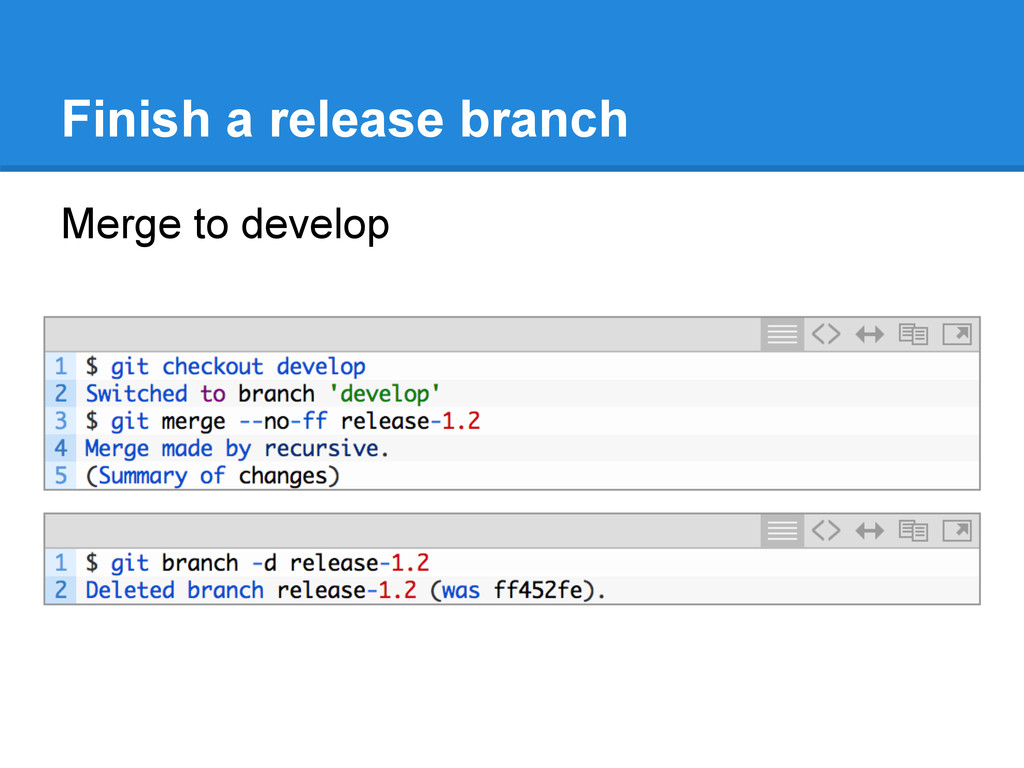The width and height of the screenshot is (1024, 768).
Task: Open second code block in new window
Action: click(957, 530)
